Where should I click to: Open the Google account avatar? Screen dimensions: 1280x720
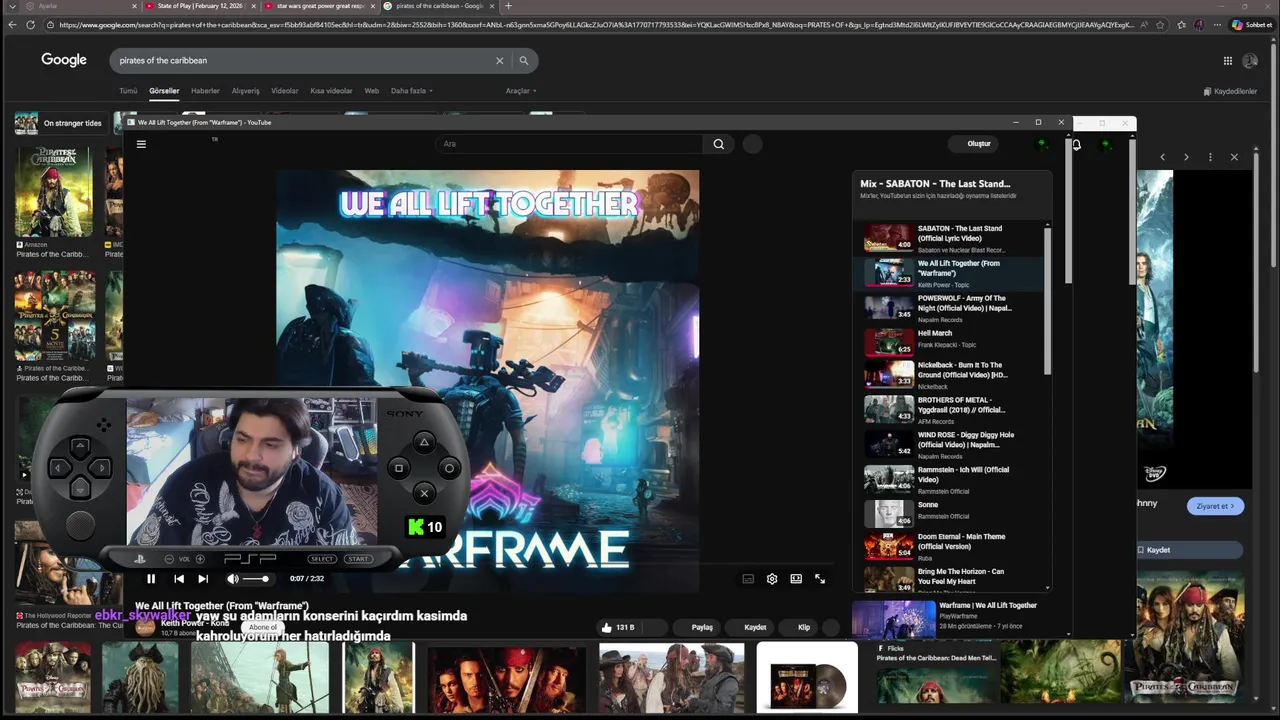coord(1250,61)
